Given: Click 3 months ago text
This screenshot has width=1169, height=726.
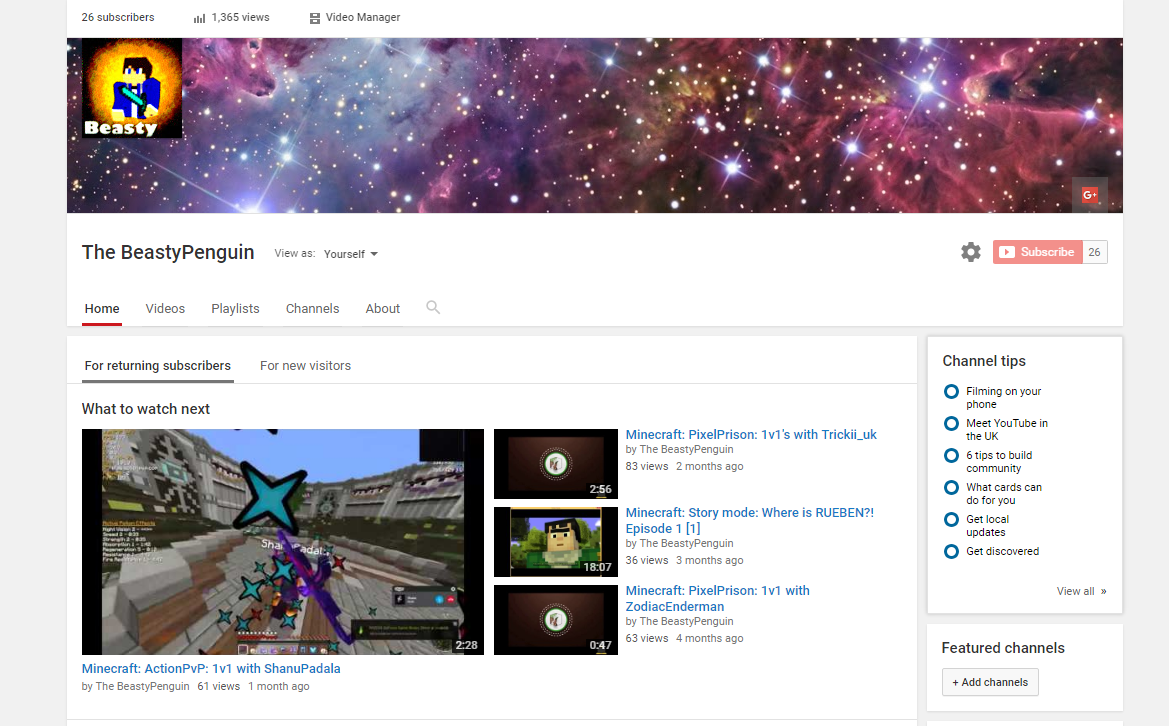Looking at the screenshot, I should [709, 561].
